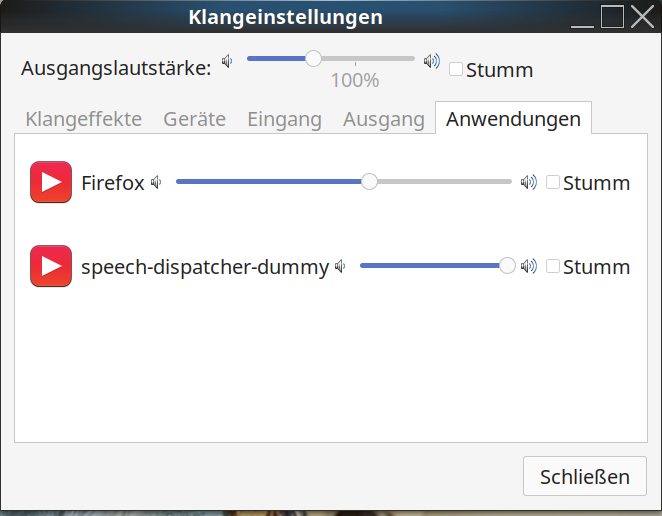Click speech-dispatcher-dummy low volume speaker icon
The height and width of the screenshot is (516, 662).
click(x=341, y=266)
